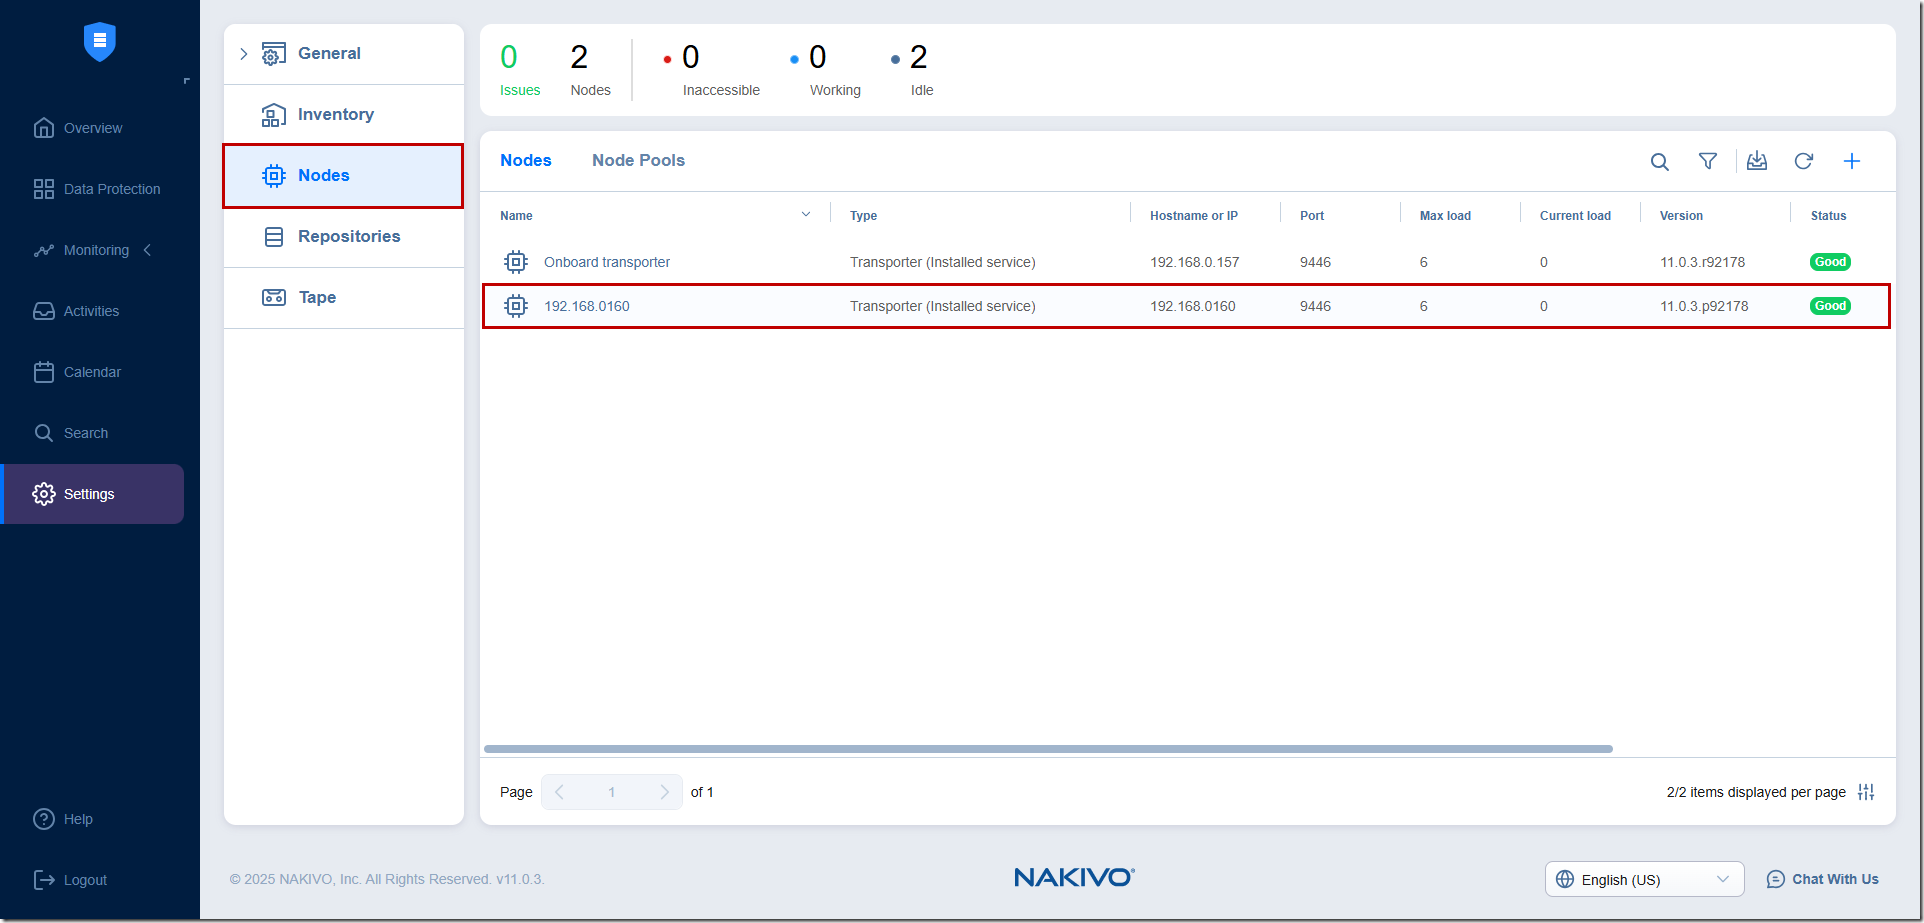Sort by Hostname or IP column
The height and width of the screenshot is (923, 1924).
pyautogui.click(x=1194, y=216)
